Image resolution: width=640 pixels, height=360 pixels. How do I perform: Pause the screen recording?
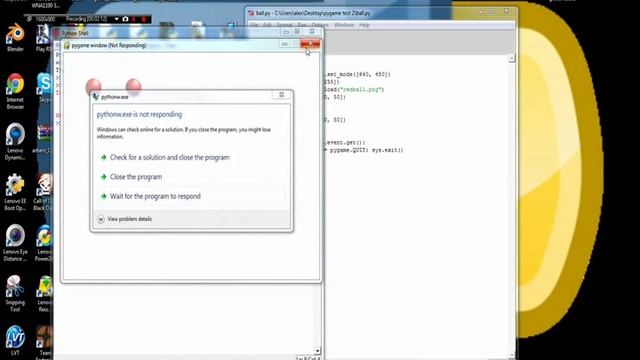coord(134,19)
